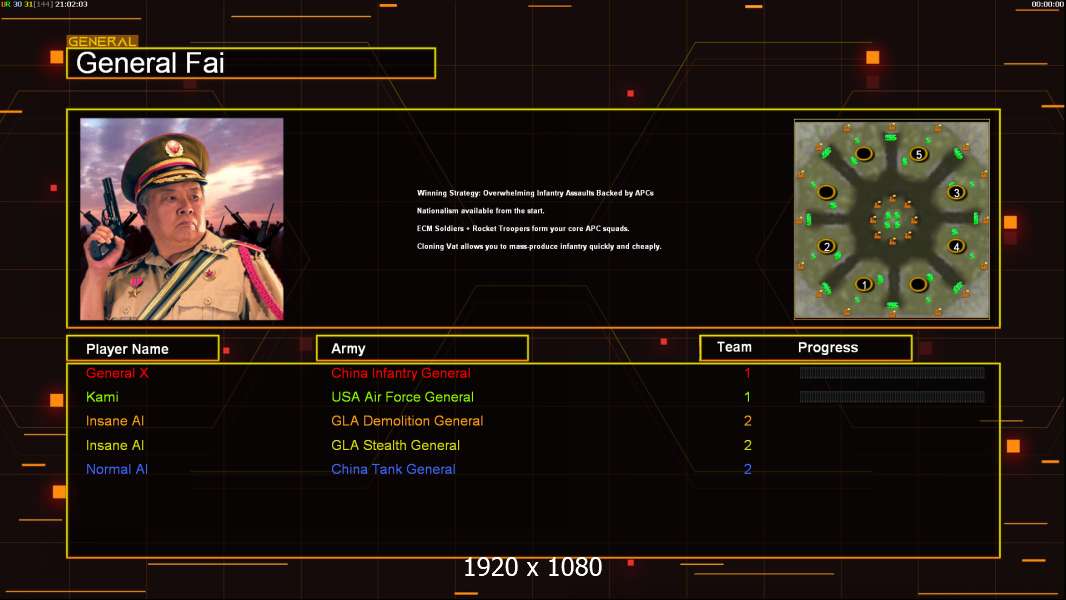The height and width of the screenshot is (600, 1066).
Task: Click team number 2 in GLA Stealth row
Action: click(747, 446)
